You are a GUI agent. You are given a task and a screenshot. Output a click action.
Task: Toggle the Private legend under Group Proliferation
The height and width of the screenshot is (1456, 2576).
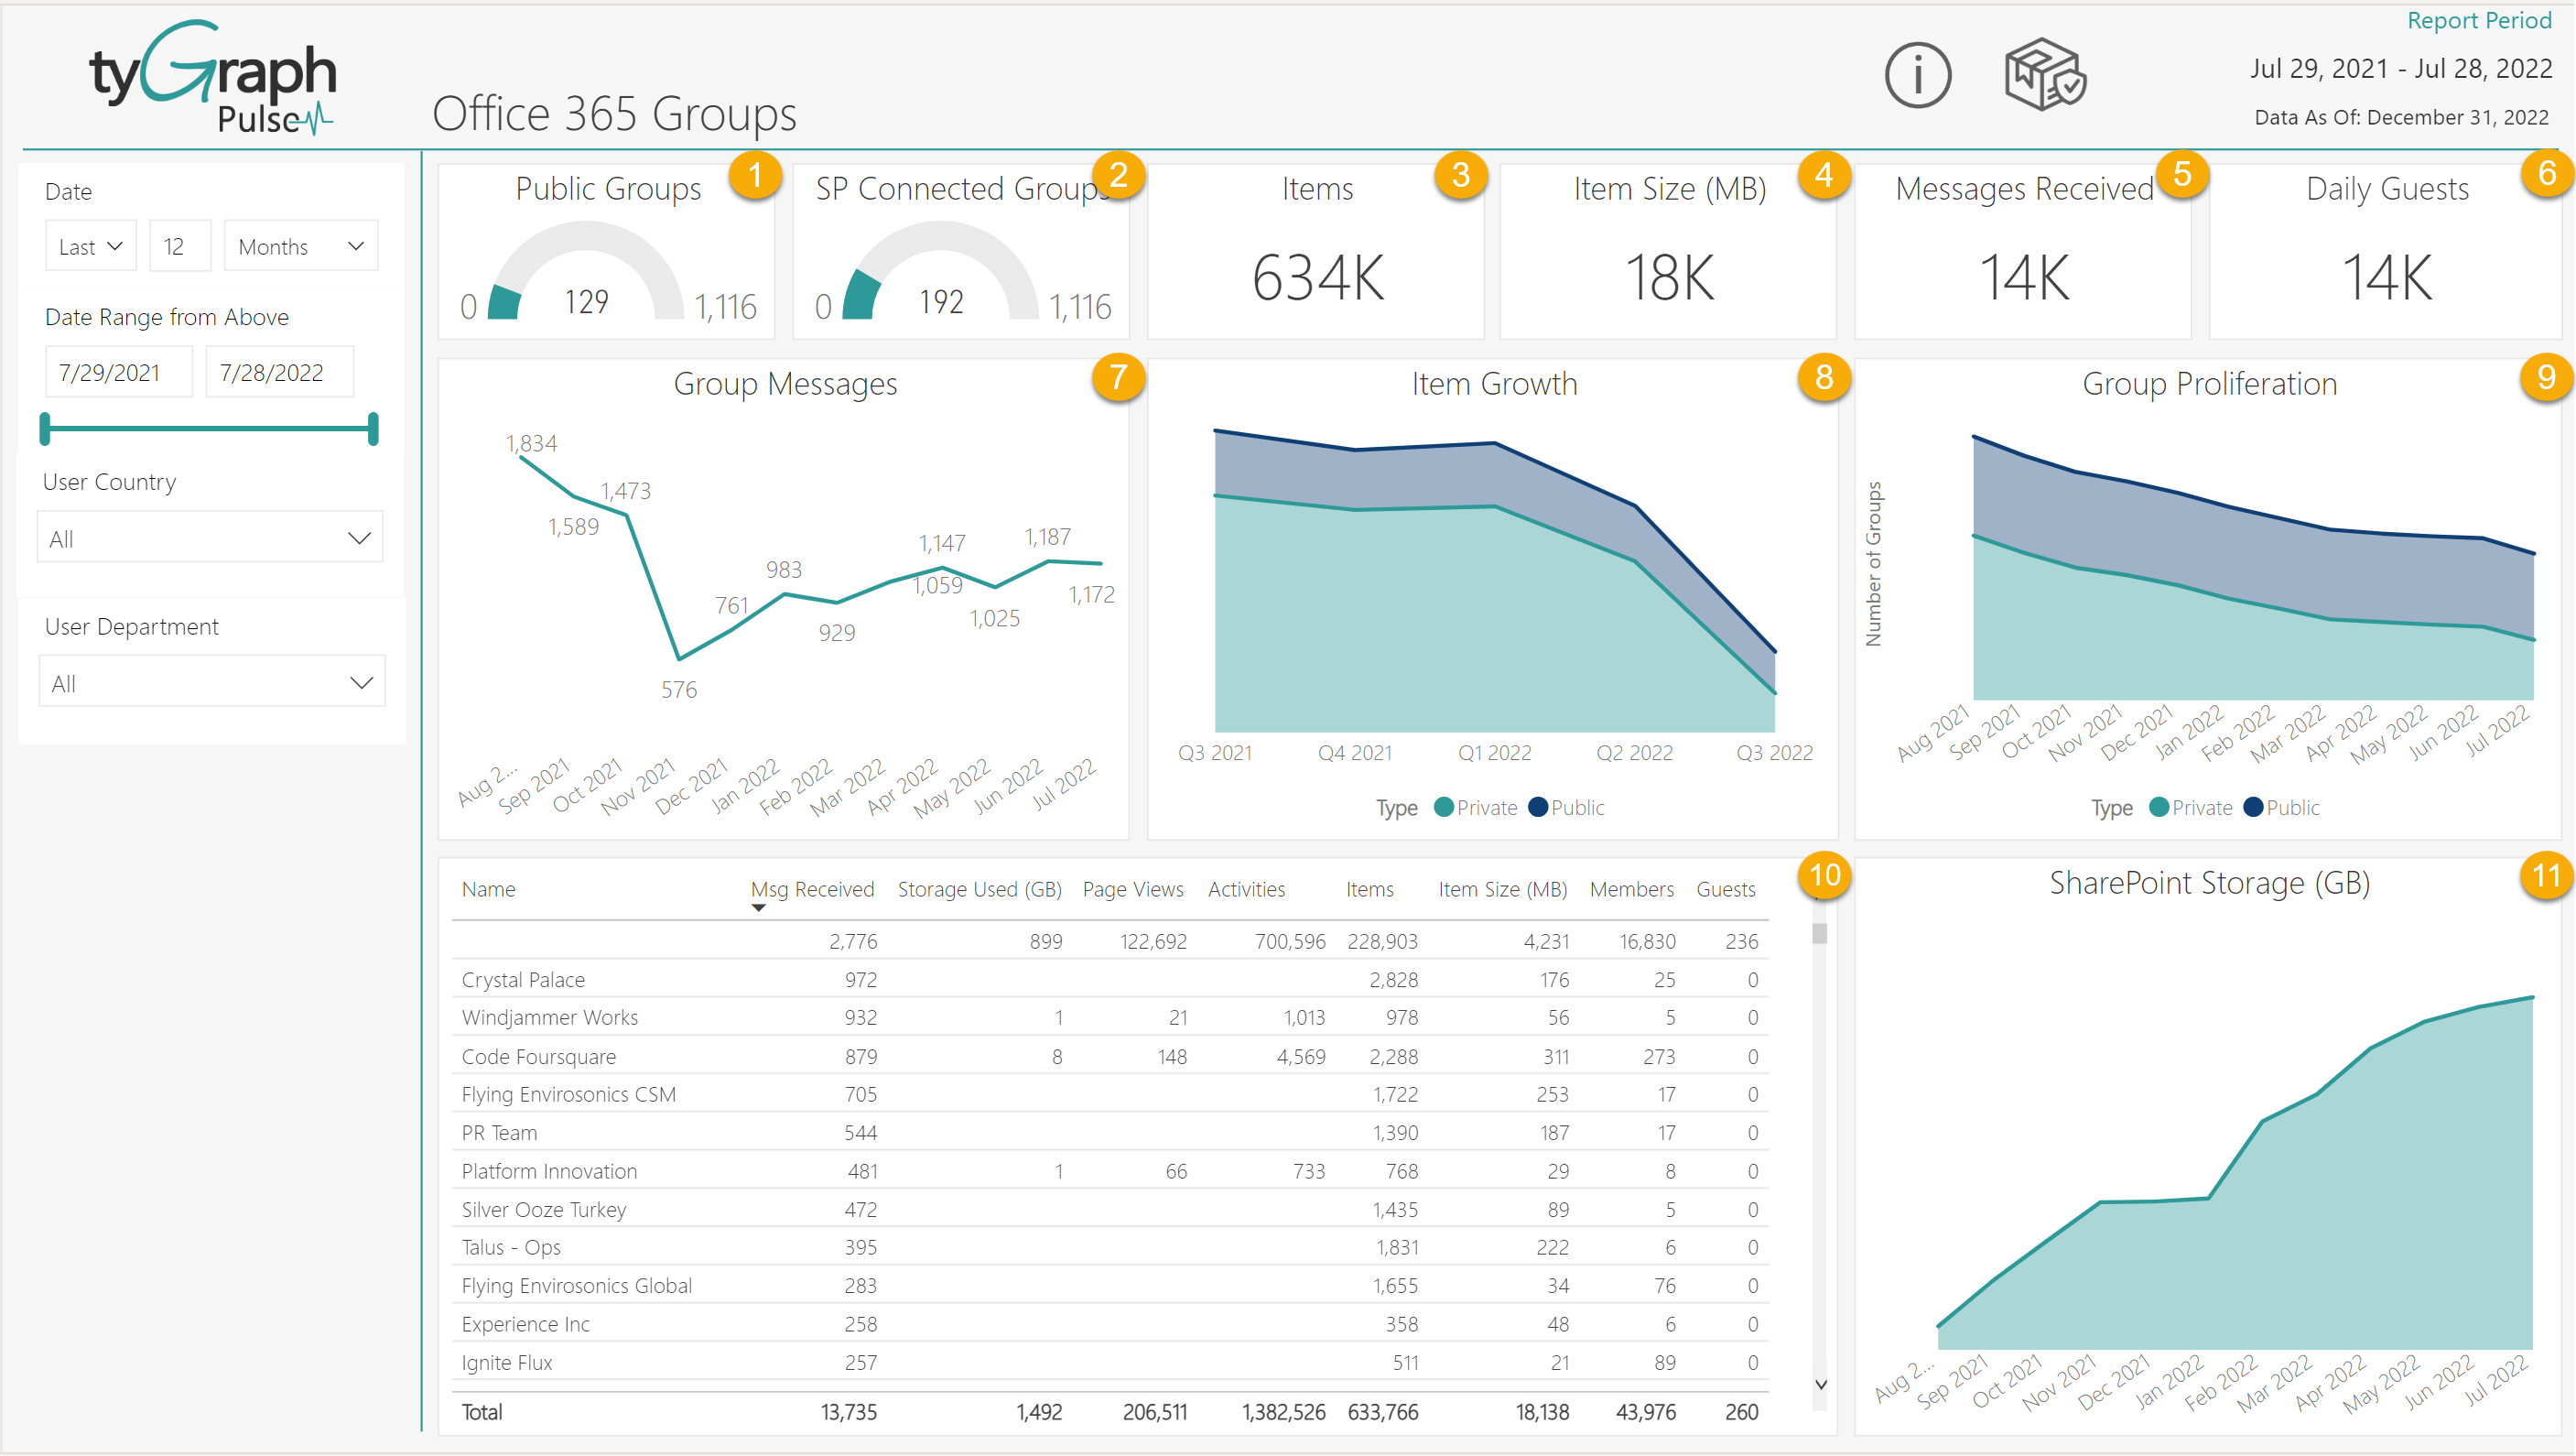point(2190,807)
